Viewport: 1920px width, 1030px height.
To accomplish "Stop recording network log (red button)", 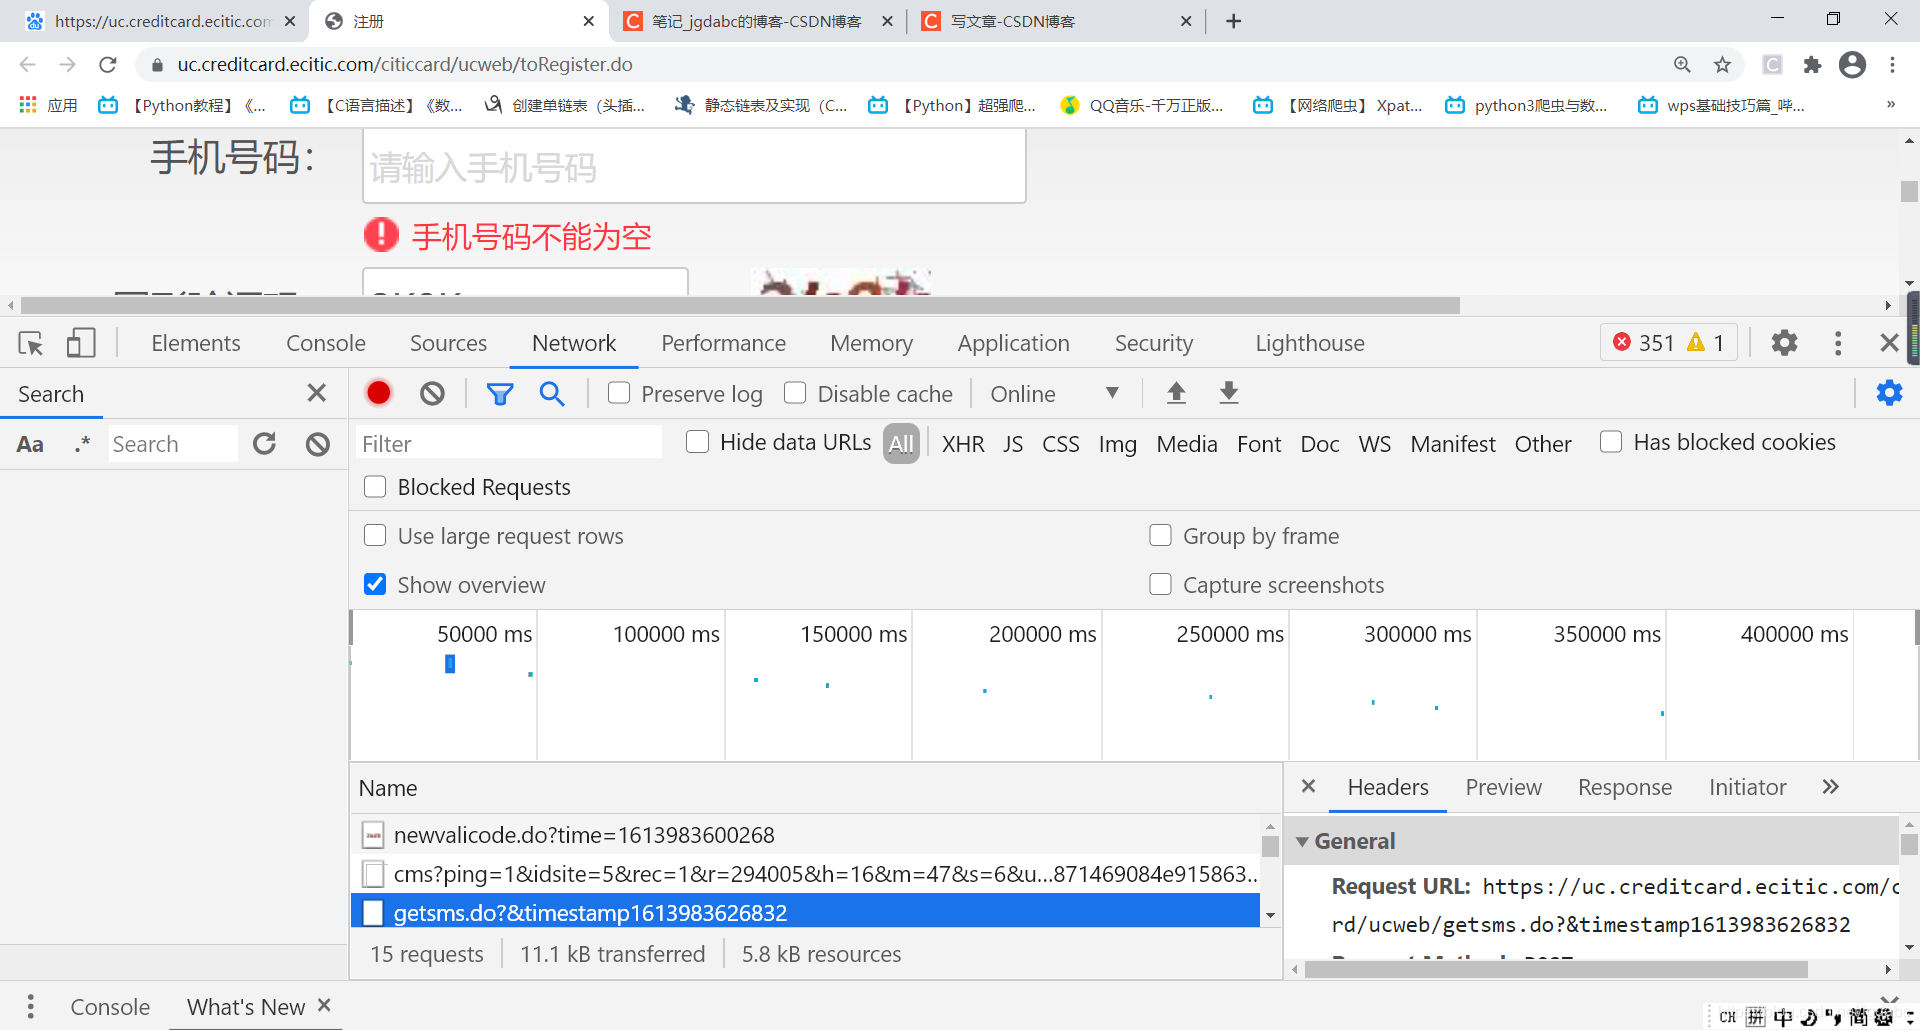I will (x=379, y=393).
